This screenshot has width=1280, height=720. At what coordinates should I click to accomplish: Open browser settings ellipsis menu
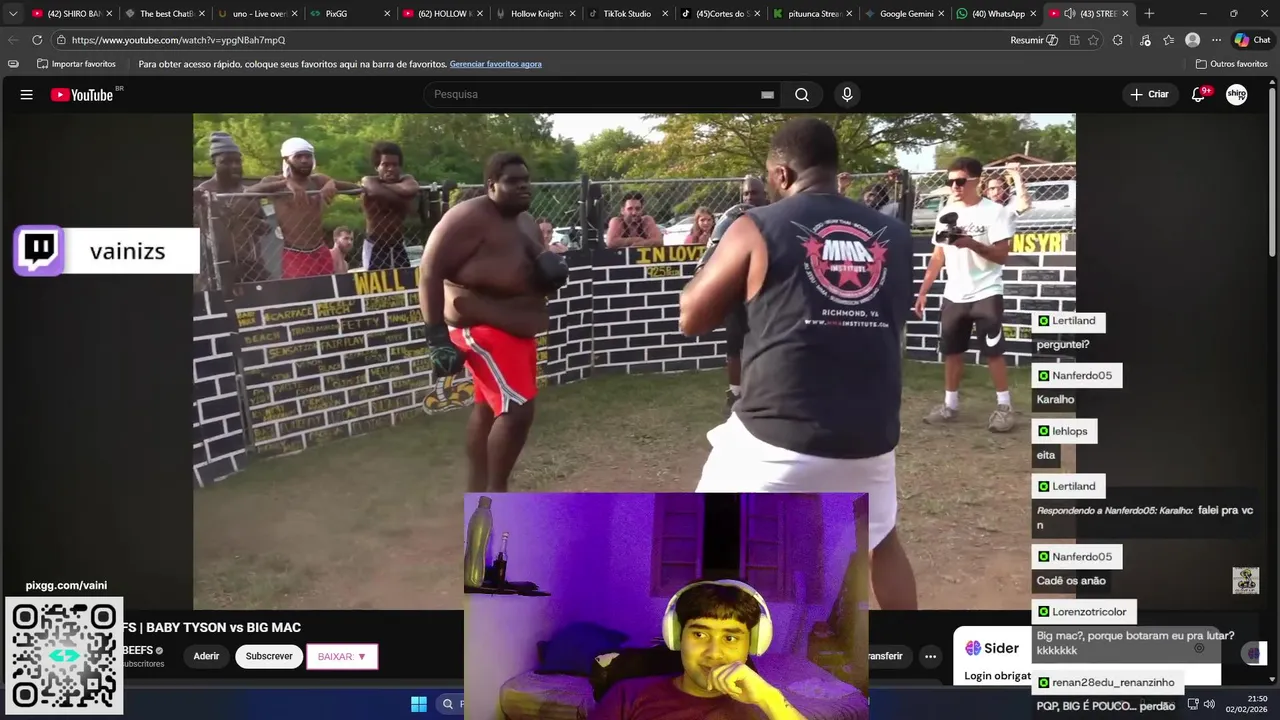click(x=1216, y=40)
